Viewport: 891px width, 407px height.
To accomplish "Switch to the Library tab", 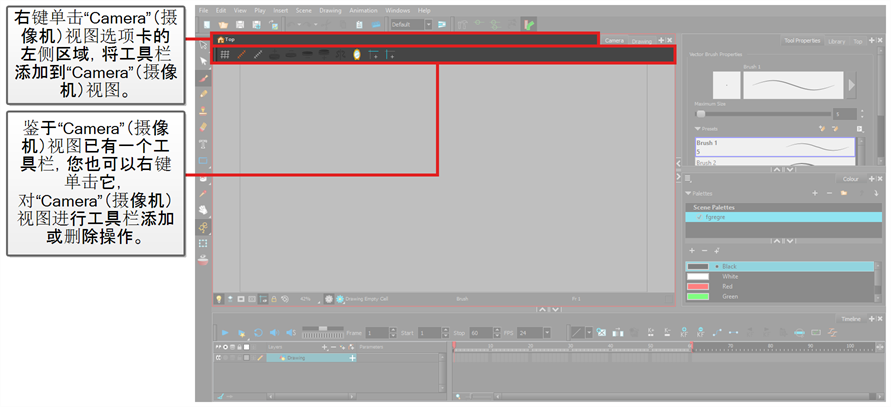I will point(836,42).
